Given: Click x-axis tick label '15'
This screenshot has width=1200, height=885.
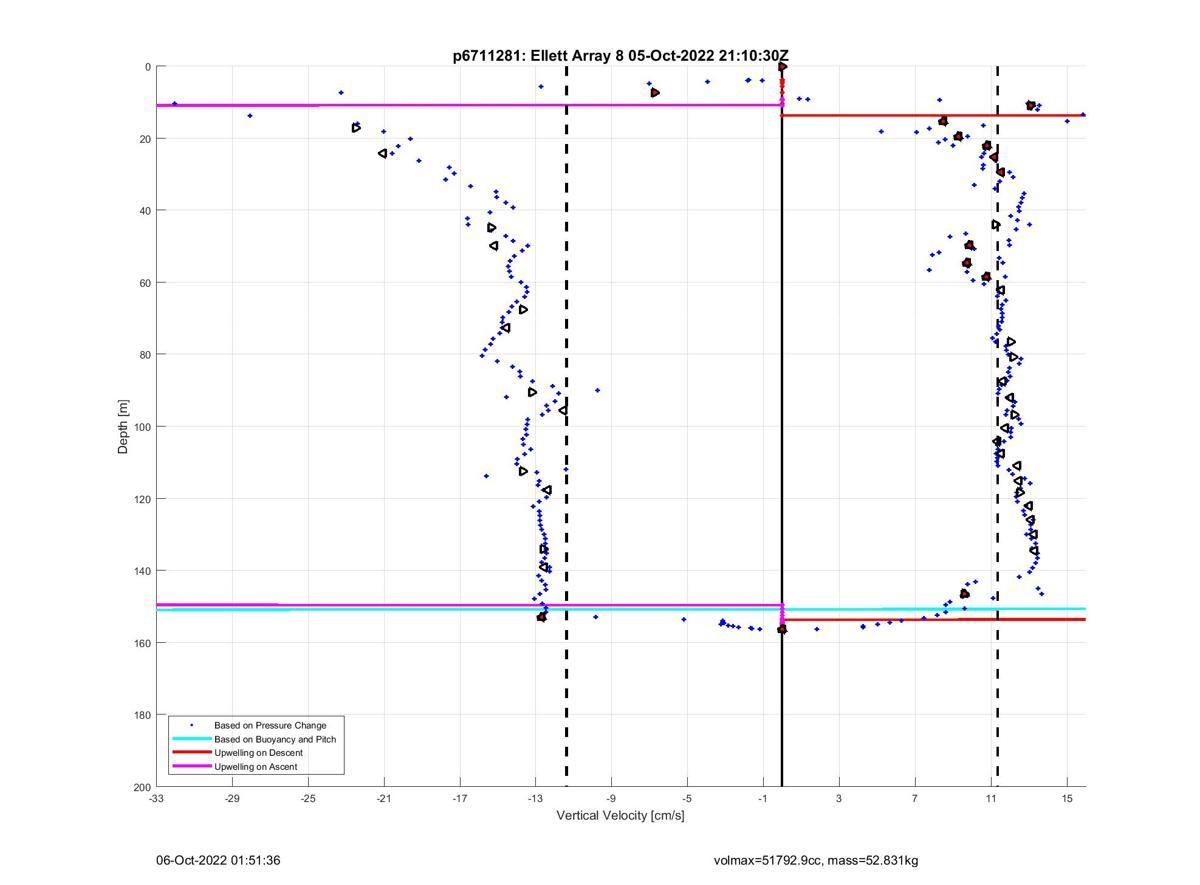Looking at the screenshot, I should (1067, 798).
